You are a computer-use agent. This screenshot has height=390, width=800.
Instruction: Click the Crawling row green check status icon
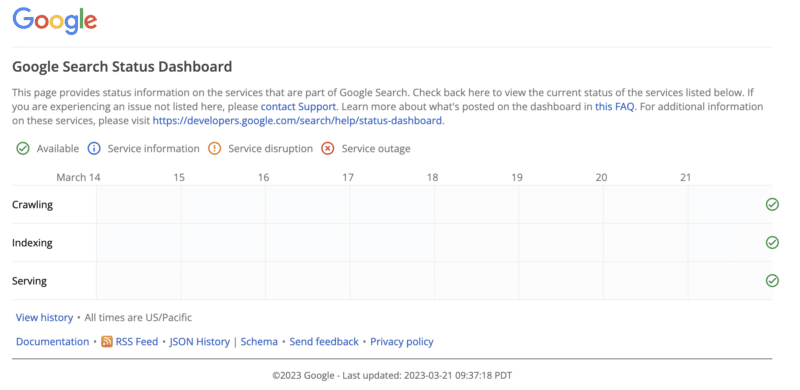click(772, 205)
